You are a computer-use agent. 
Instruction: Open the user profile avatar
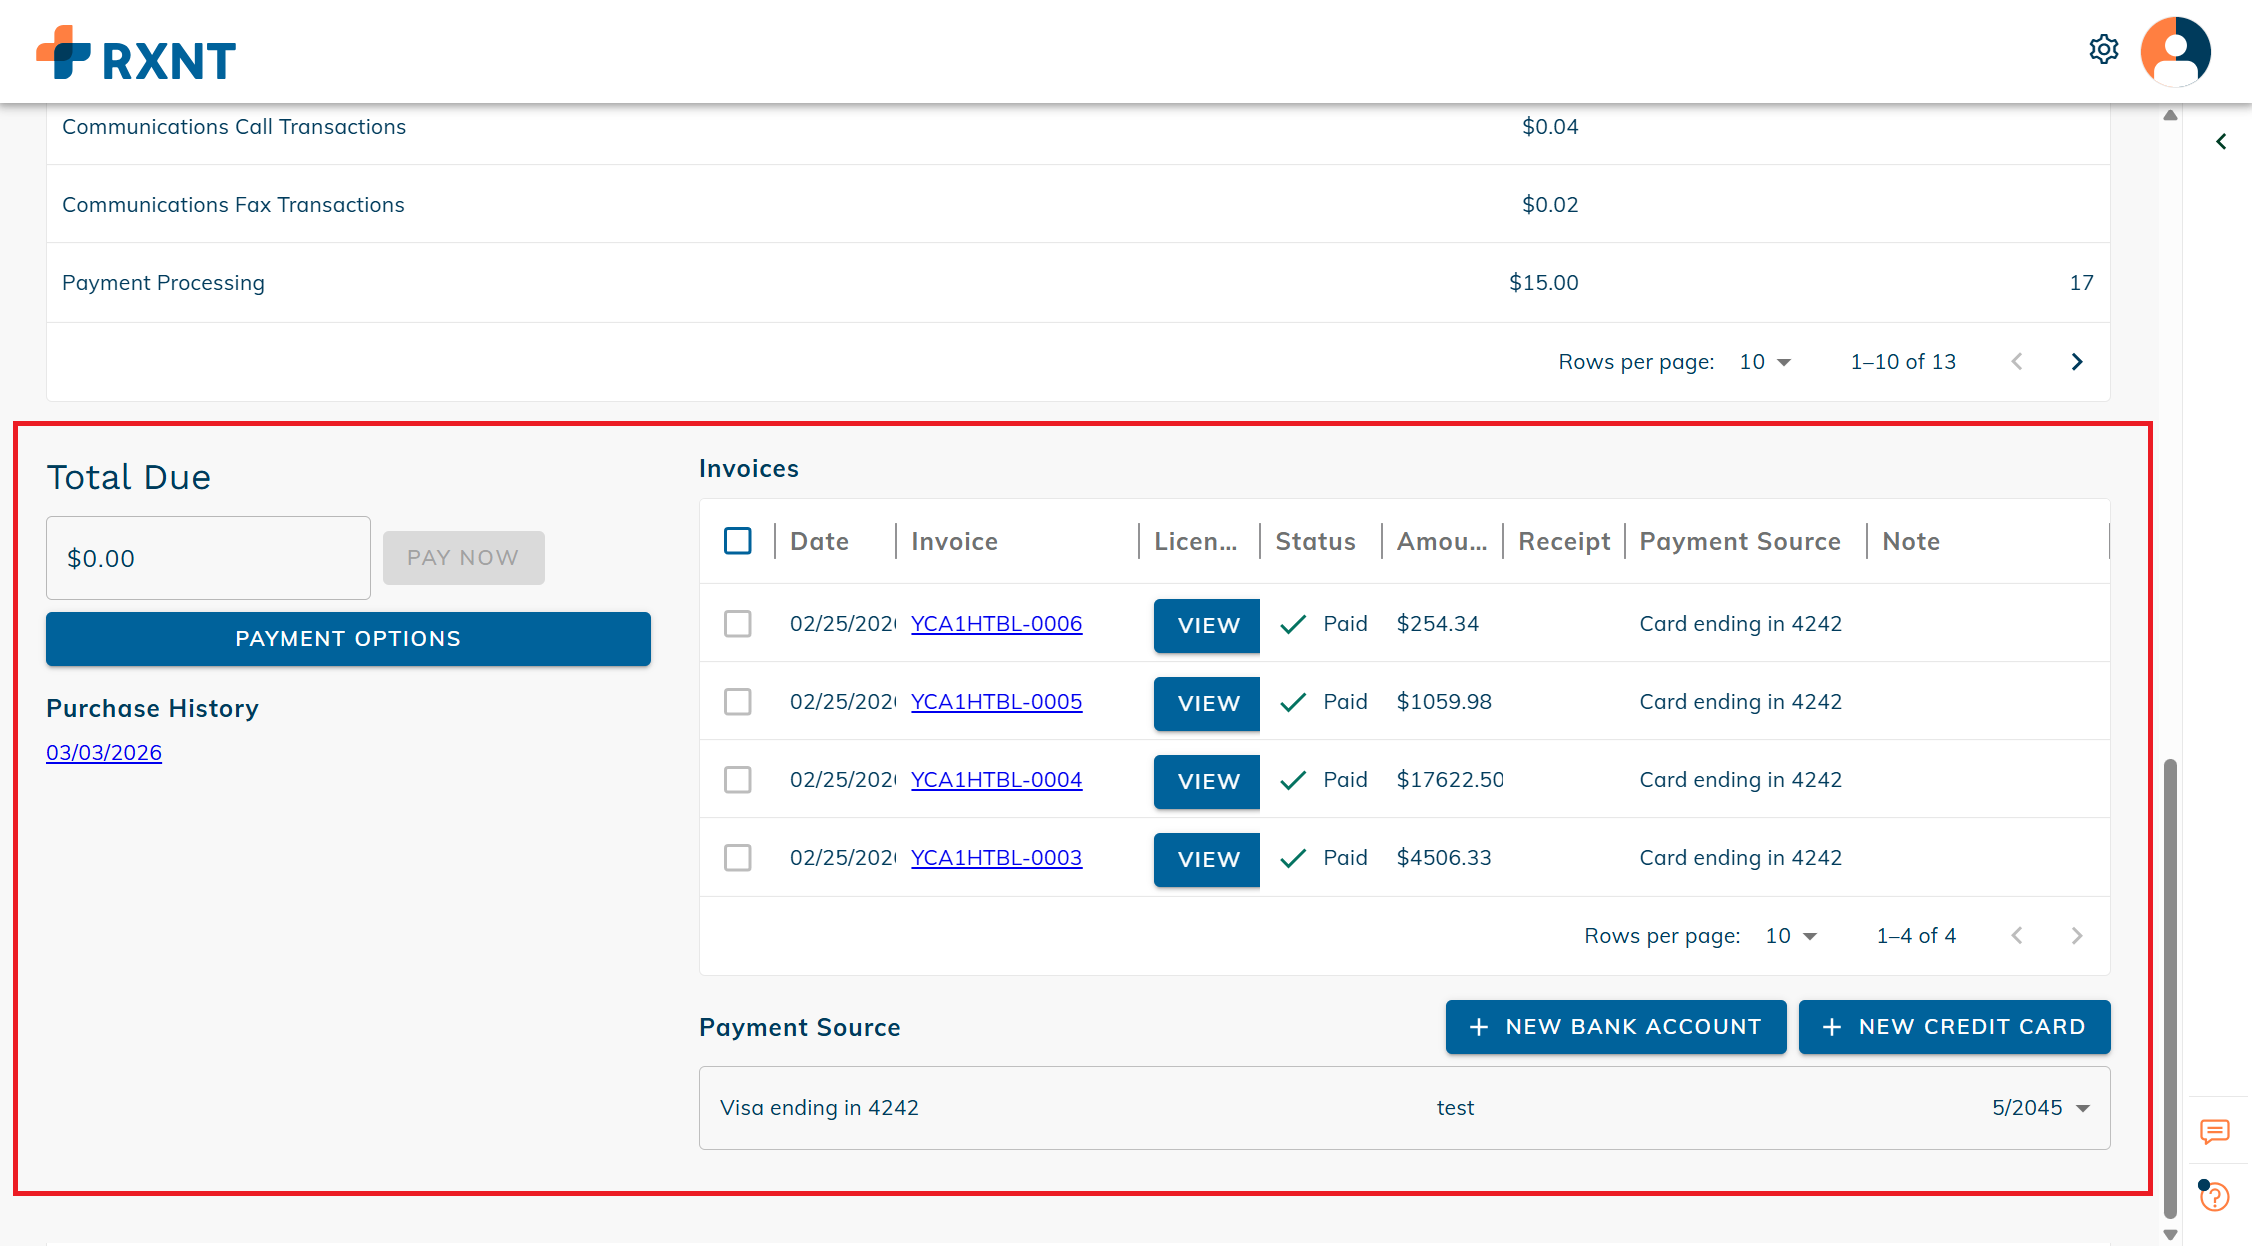2175,51
